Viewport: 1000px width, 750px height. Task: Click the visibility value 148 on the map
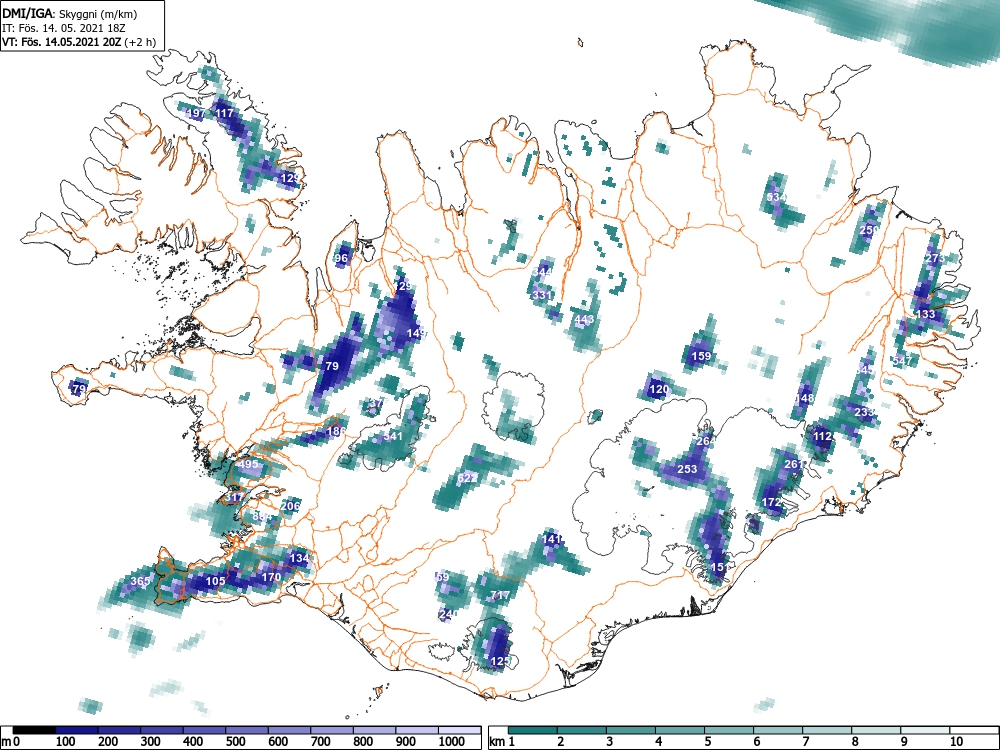(805, 399)
